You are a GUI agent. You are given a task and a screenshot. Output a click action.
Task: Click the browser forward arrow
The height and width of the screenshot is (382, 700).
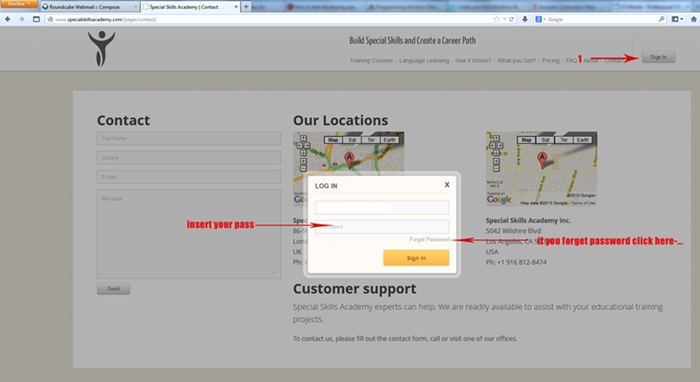tap(21, 19)
